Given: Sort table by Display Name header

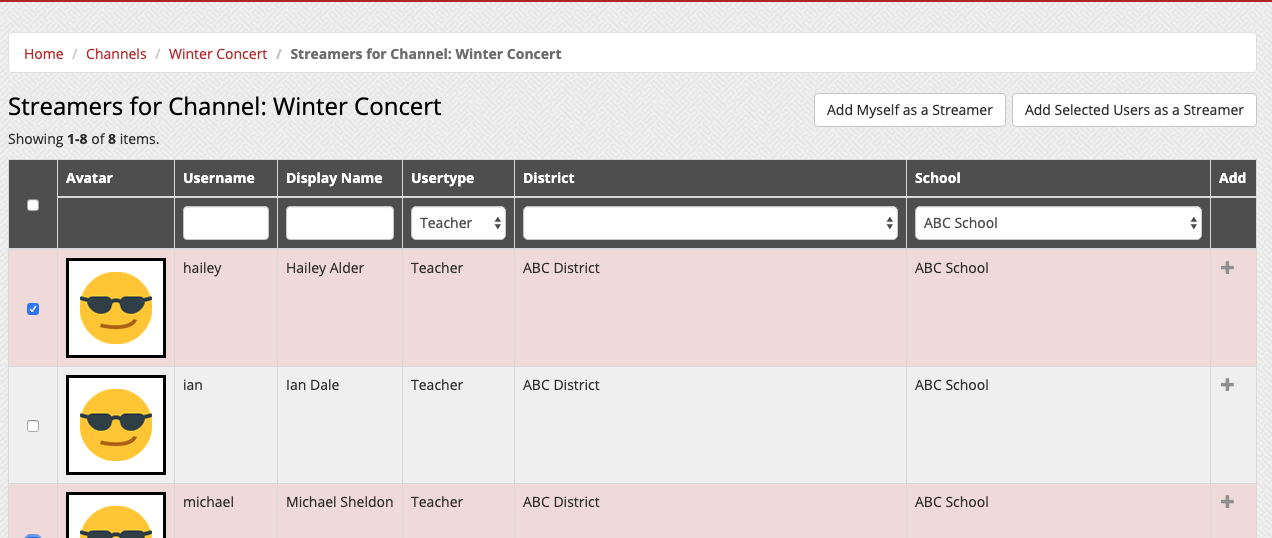Looking at the screenshot, I should coord(334,178).
